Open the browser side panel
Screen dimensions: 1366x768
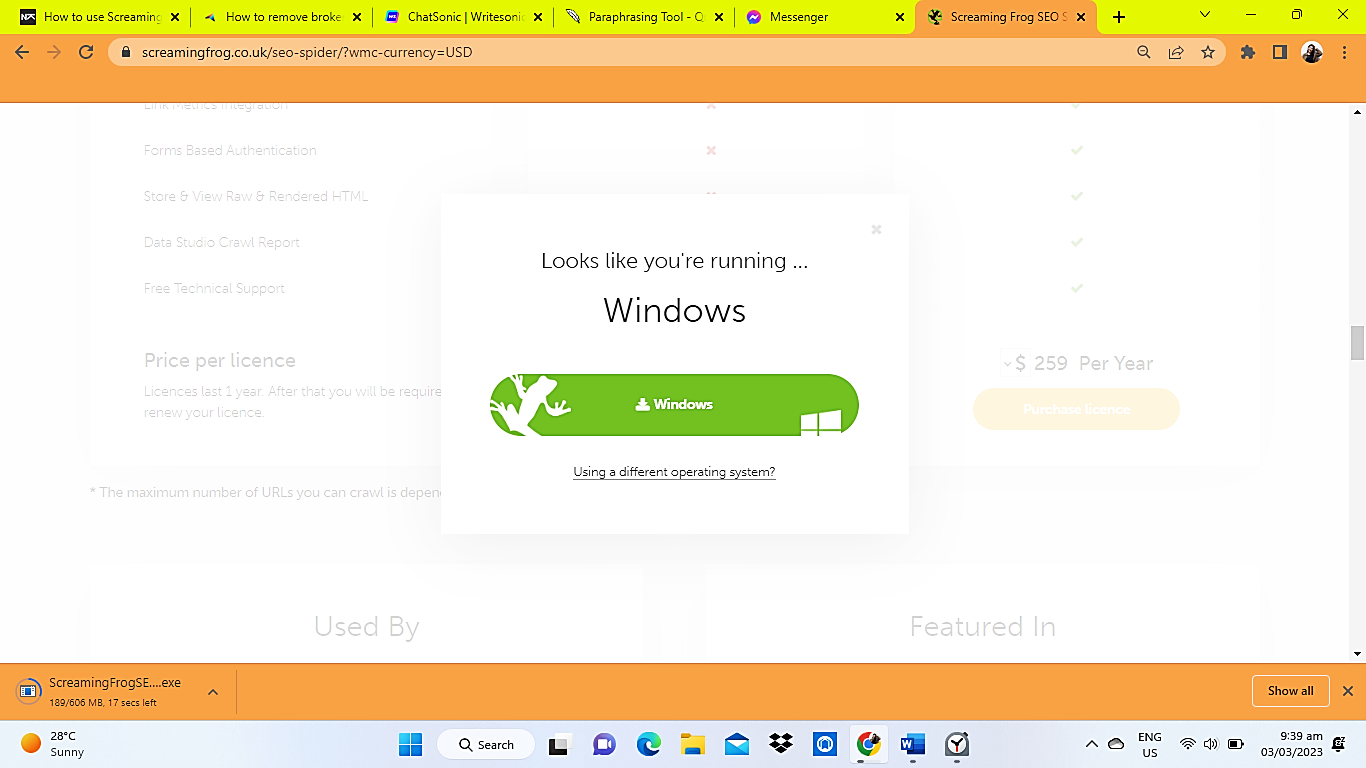(x=1280, y=52)
